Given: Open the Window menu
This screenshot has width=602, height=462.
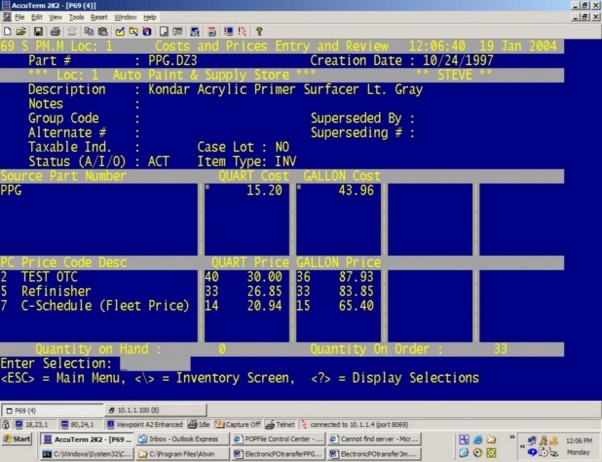Looking at the screenshot, I should pyautogui.click(x=125, y=17).
